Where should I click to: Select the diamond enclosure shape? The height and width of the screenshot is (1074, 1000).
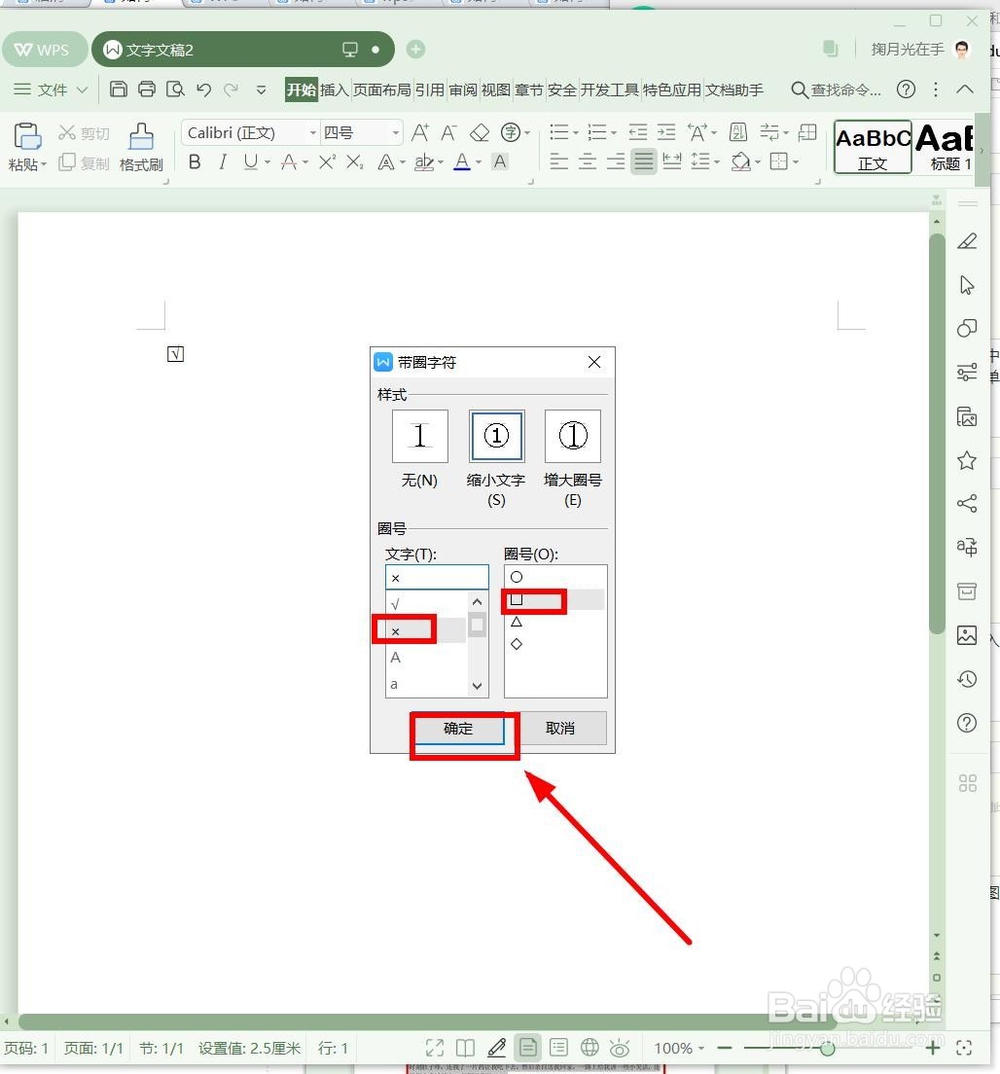click(x=555, y=644)
